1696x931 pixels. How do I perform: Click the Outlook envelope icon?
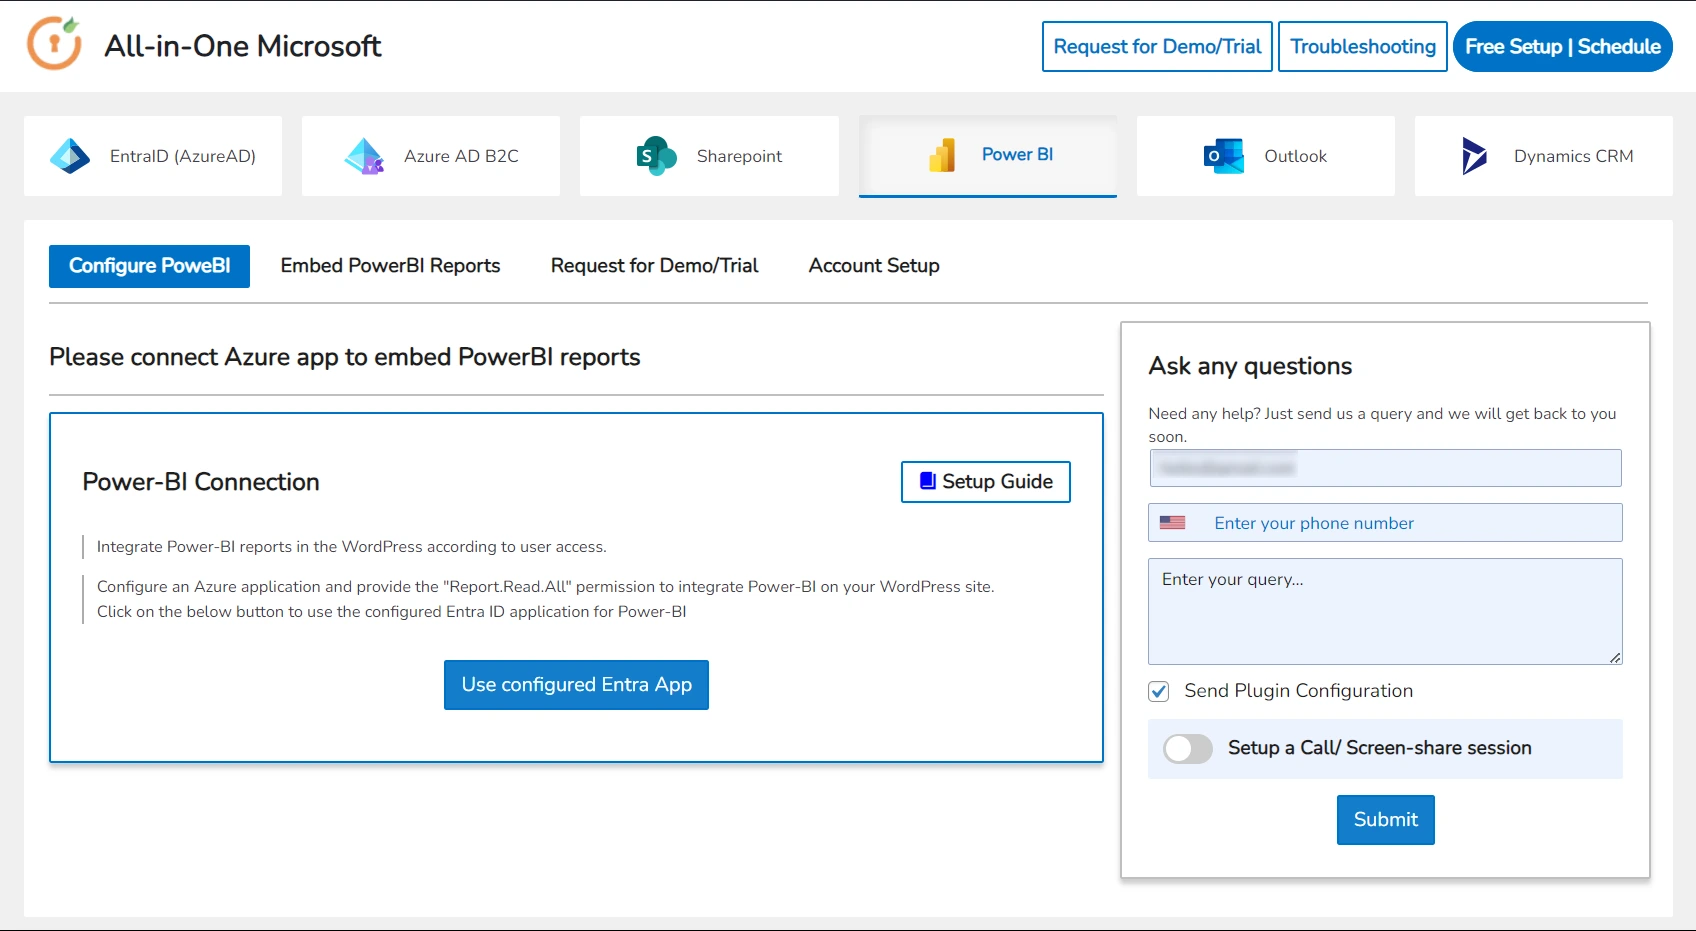[x=1224, y=156]
